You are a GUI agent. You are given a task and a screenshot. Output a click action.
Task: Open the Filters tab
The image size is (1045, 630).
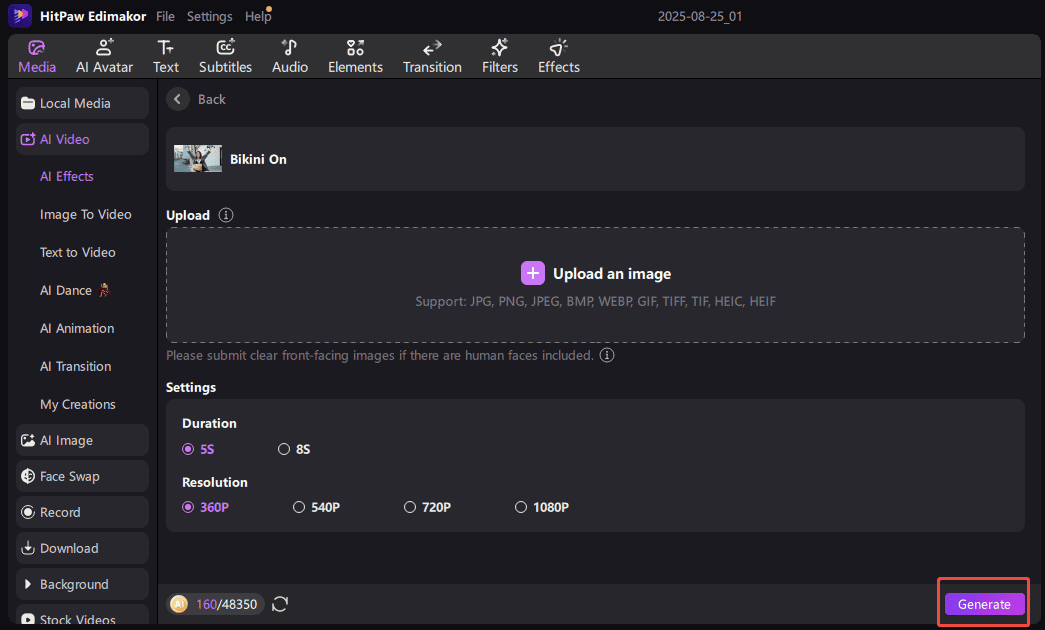500,57
